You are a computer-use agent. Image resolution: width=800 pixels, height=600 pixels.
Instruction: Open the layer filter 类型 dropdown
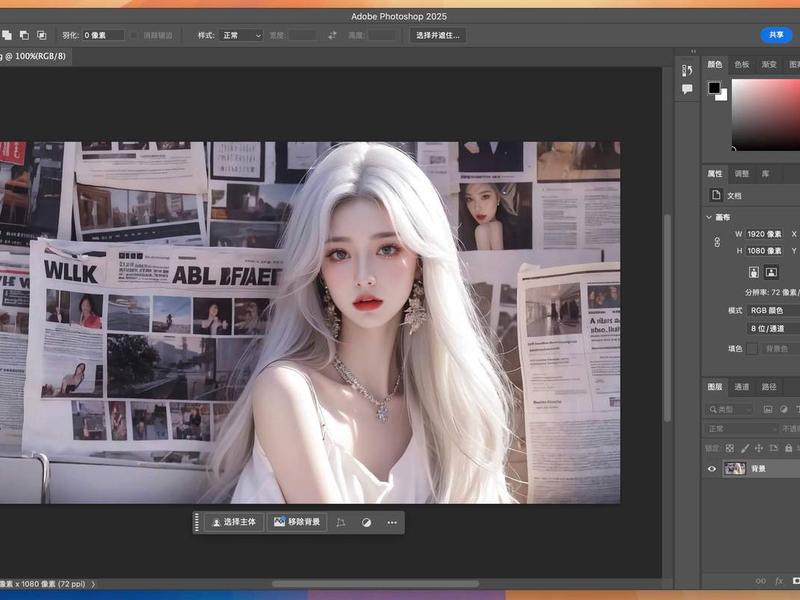point(730,409)
